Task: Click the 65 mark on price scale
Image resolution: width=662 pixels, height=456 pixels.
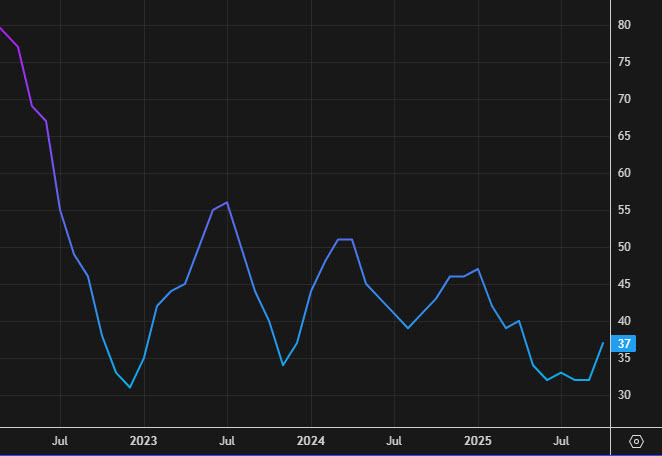Action: 624,136
